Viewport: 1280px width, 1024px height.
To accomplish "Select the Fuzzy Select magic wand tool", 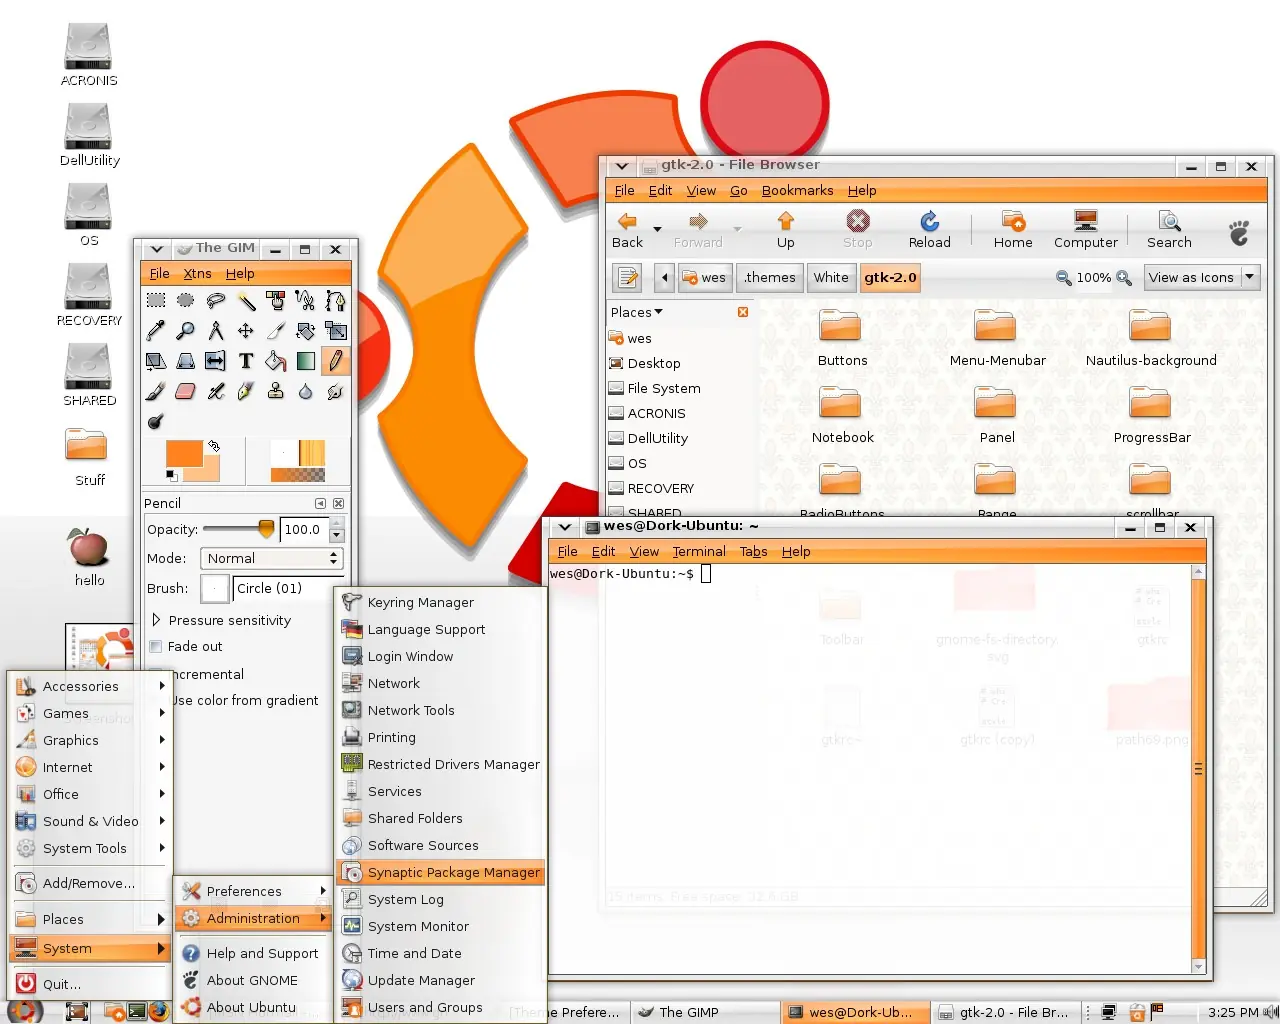I will [x=246, y=300].
